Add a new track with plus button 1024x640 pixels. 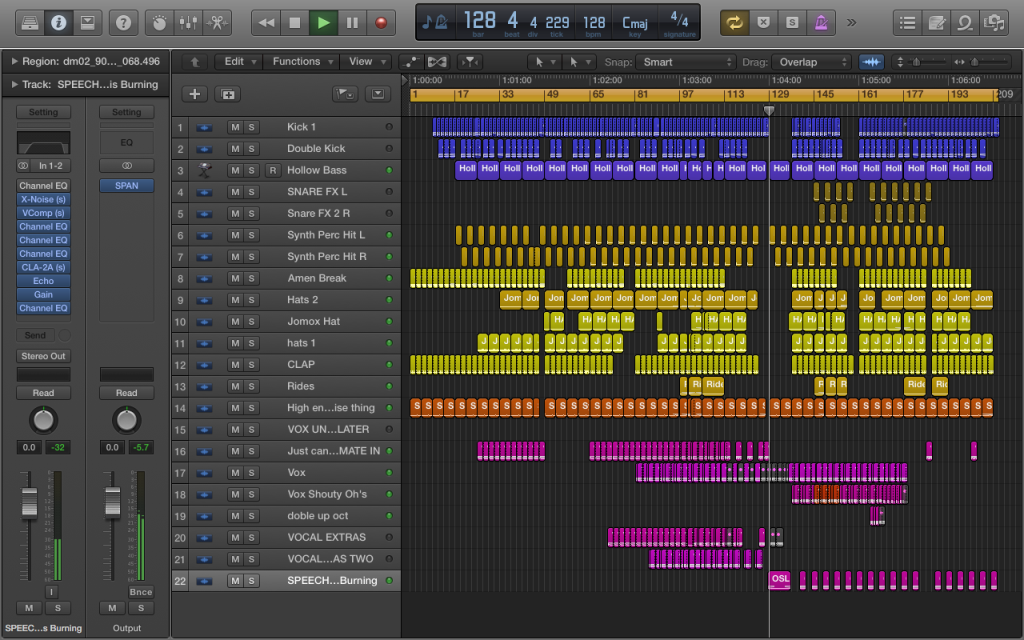[194, 94]
